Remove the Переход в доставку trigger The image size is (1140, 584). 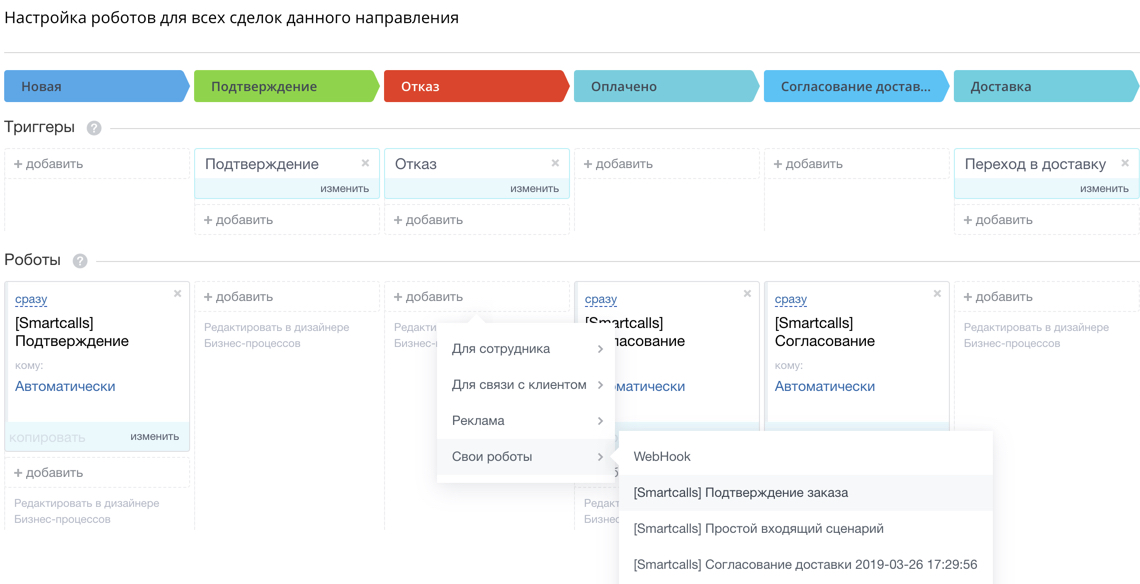point(1125,163)
